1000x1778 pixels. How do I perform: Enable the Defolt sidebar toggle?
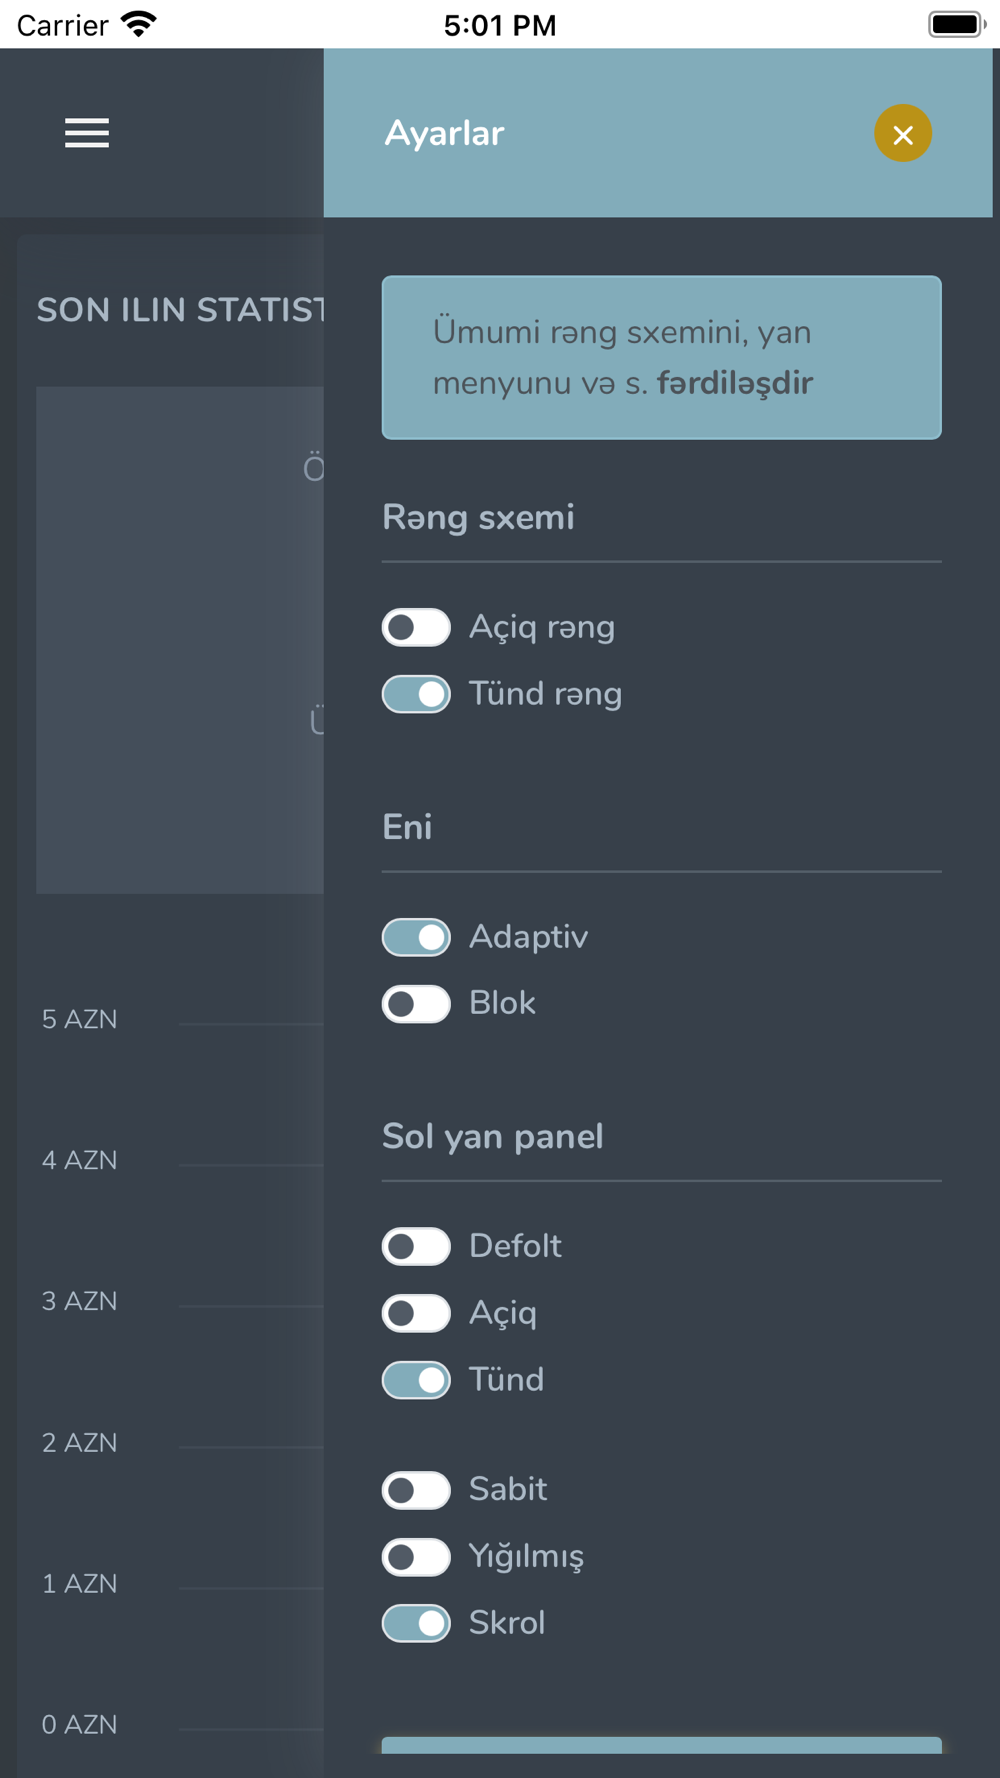[416, 1247]
